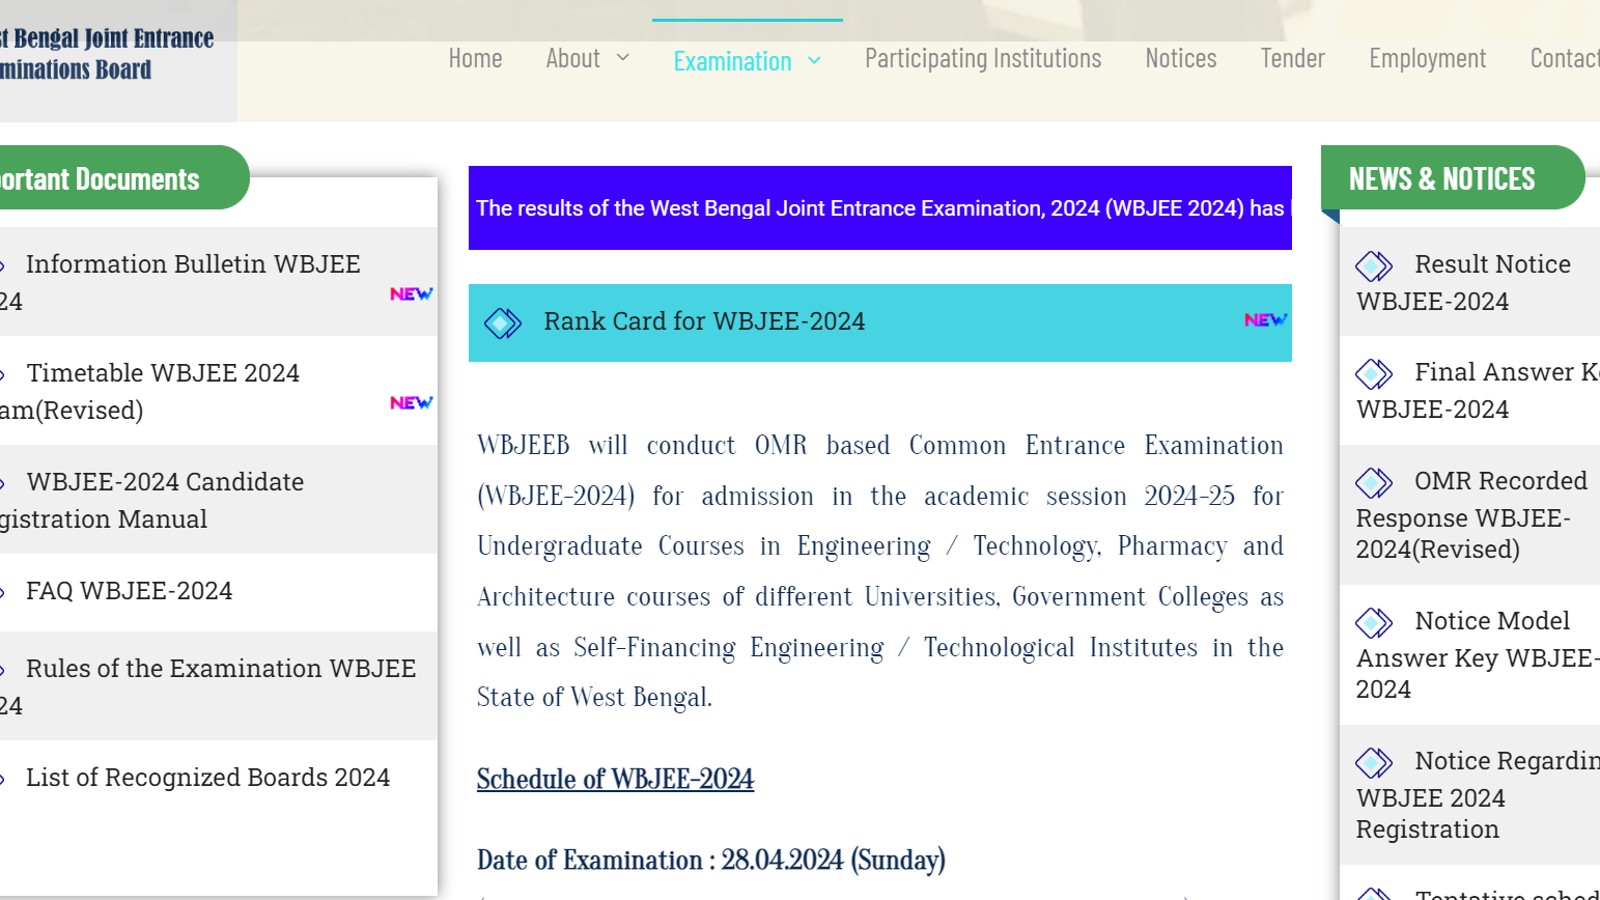Screen dimensions: 1600x900
Task: Click 'Date of Examination : 28.04.2024 (Sunday)' text
Action: (x=711, y=860)
